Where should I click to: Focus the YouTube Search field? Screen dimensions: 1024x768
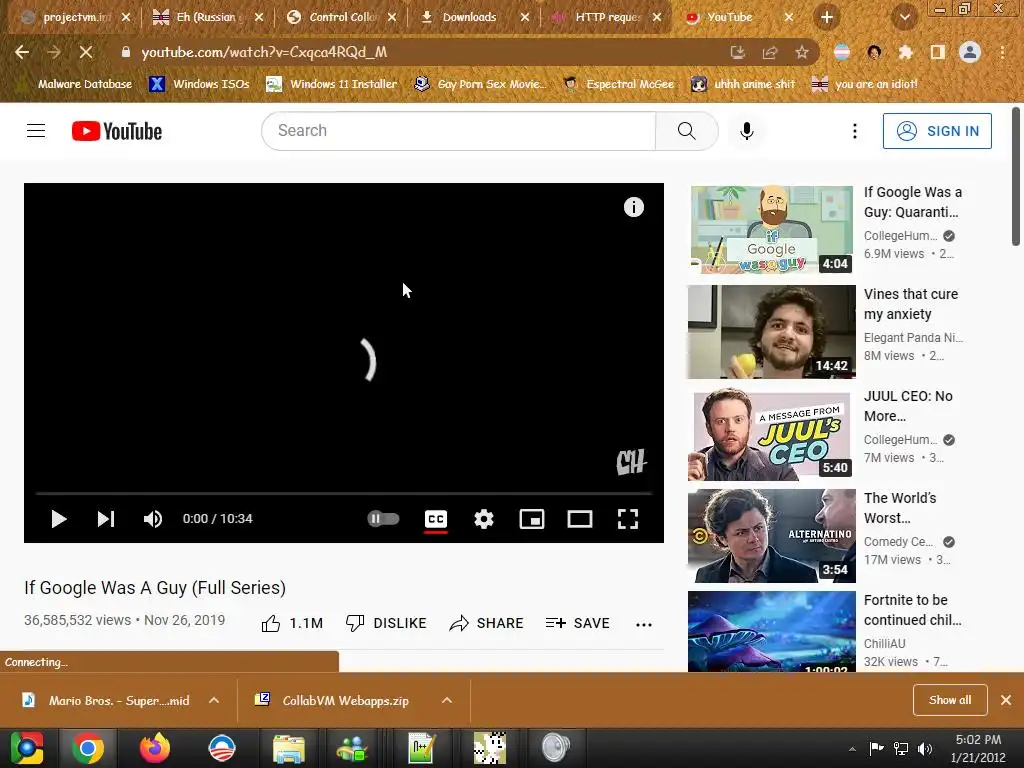click(x=458, y=131)
